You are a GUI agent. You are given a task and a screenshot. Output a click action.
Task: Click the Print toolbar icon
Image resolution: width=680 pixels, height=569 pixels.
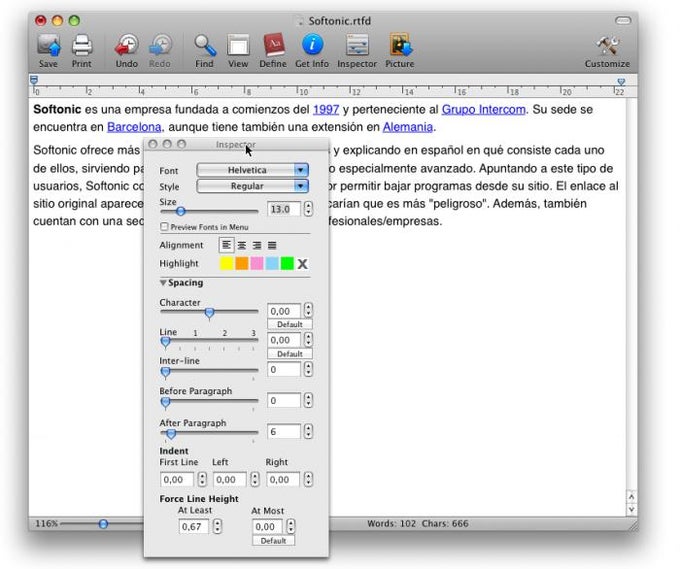tap(82, 45)
